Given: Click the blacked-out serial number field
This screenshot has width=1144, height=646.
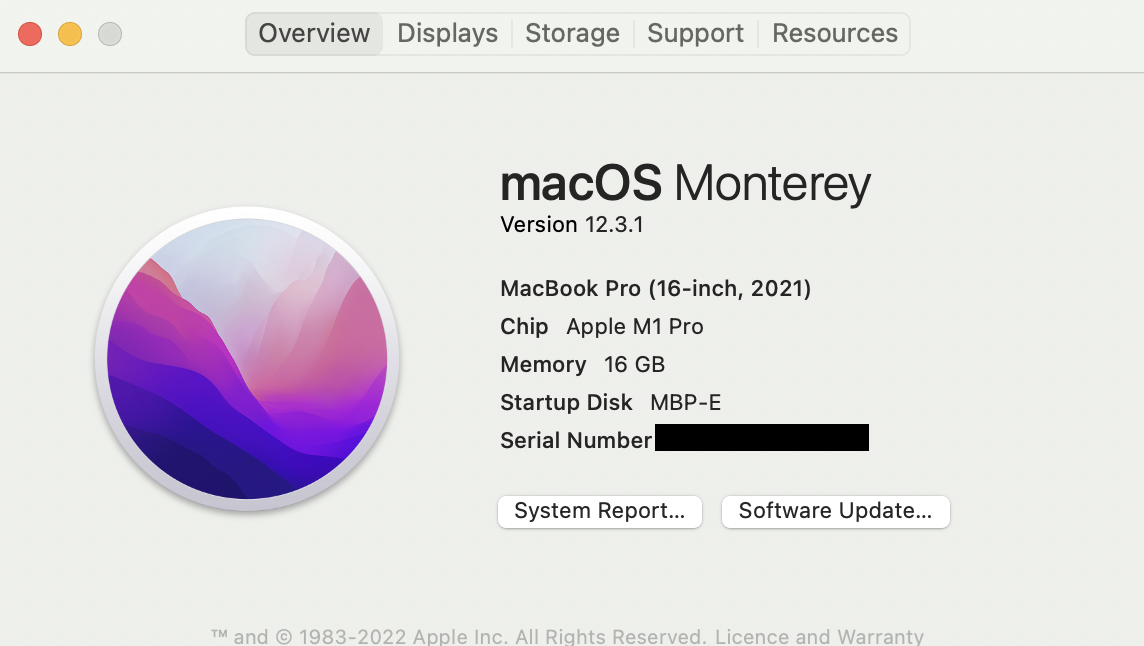Looking at the screenshot, I should pos(761,438).
